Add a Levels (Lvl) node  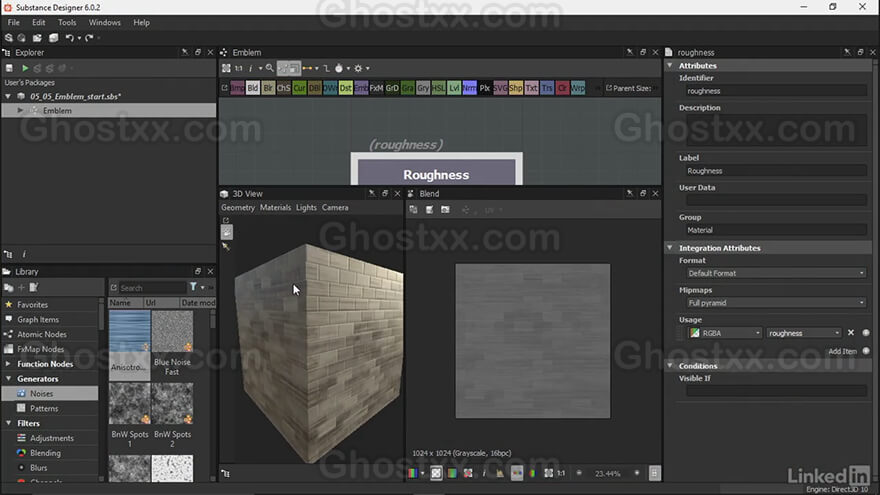(454, 88)
